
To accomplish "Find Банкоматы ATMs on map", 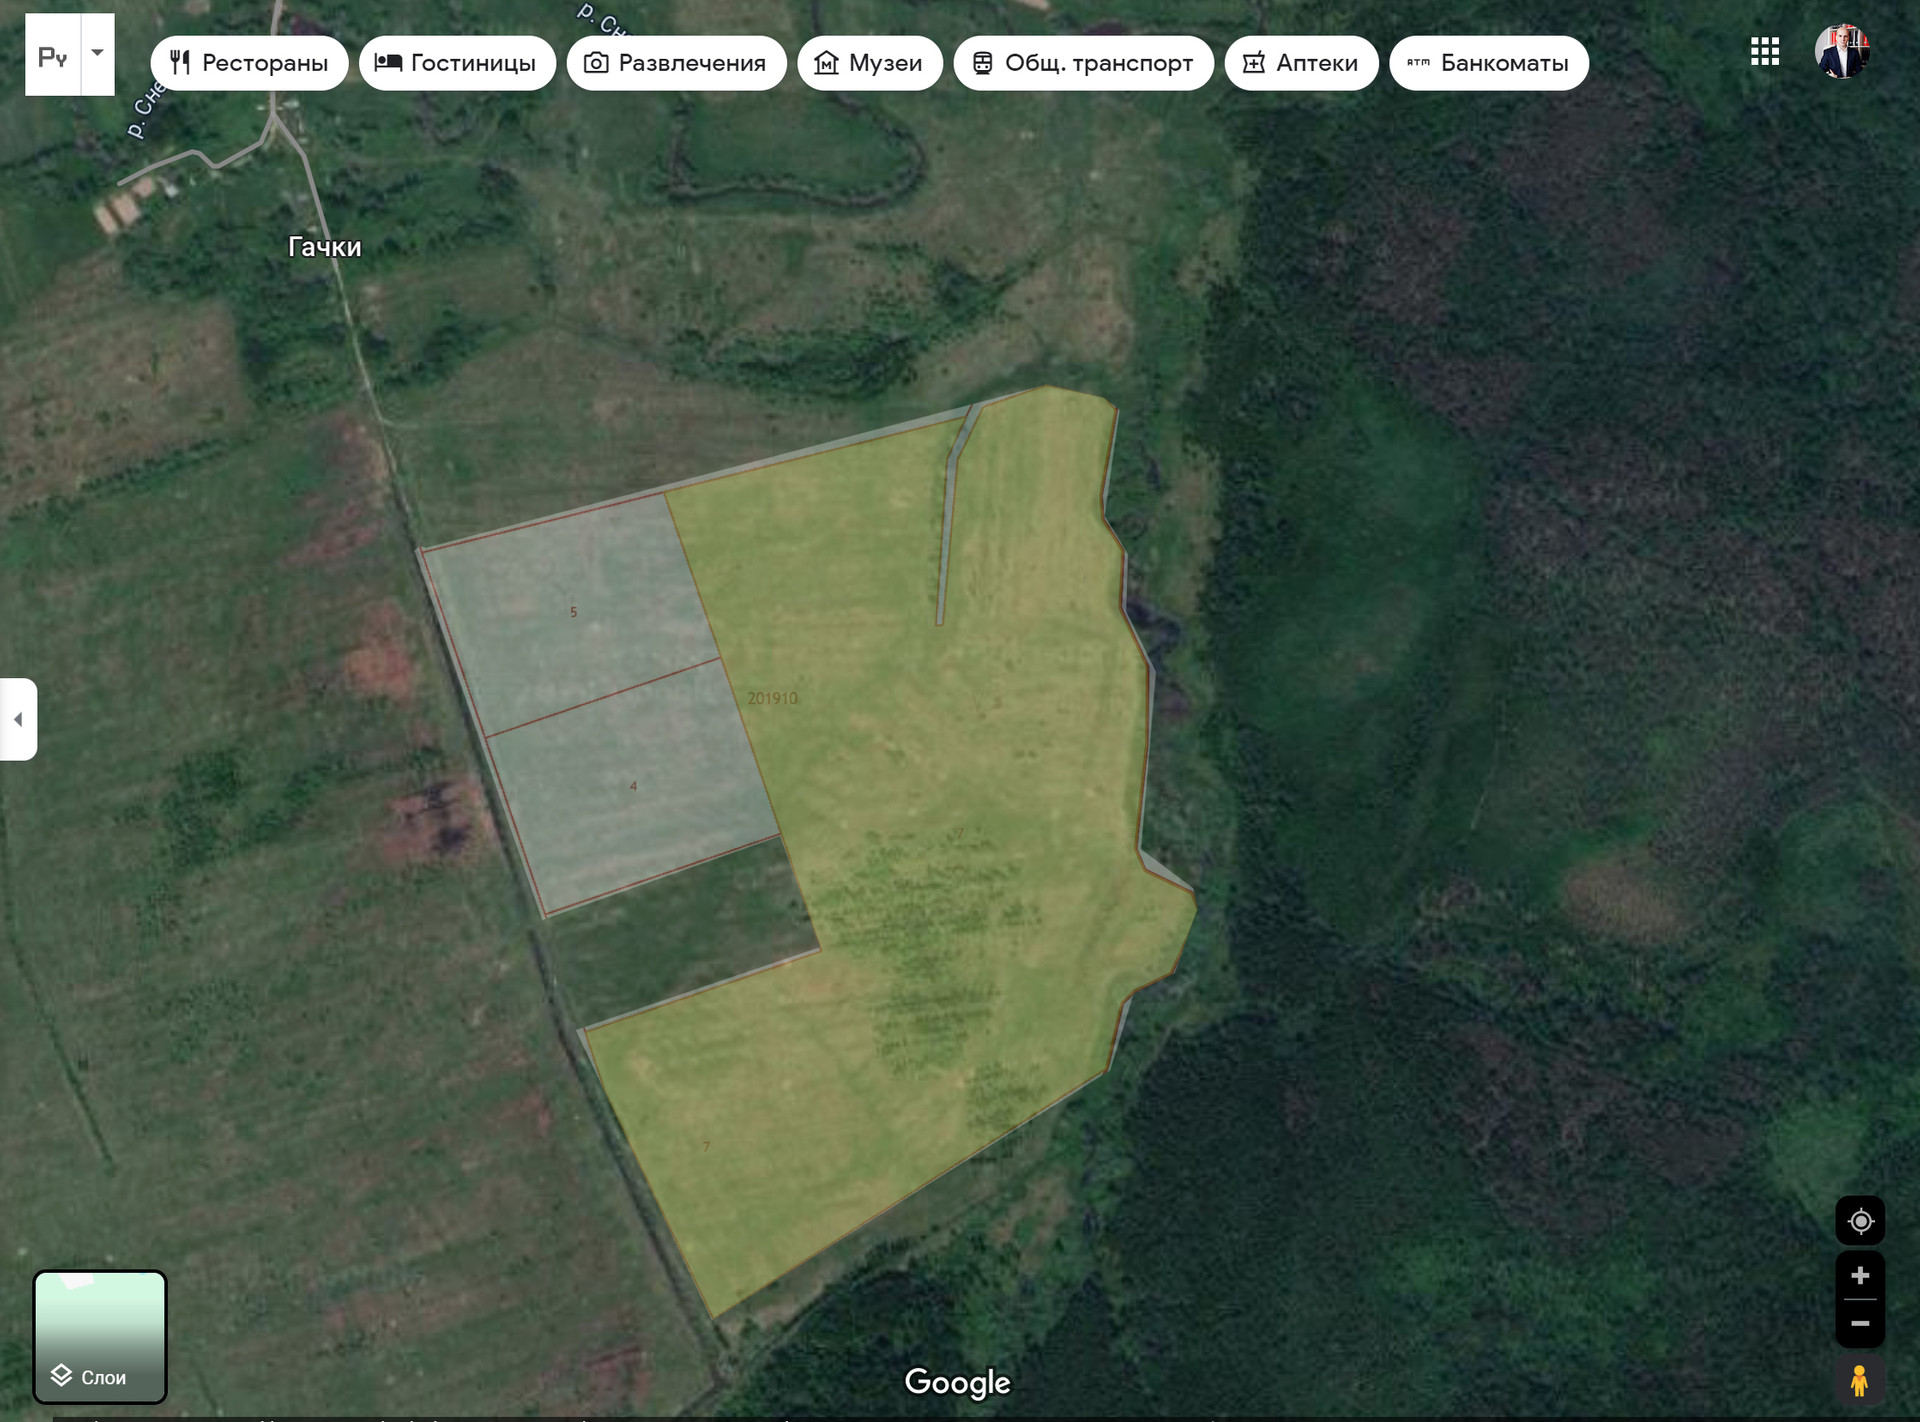I will (1488, 63).
